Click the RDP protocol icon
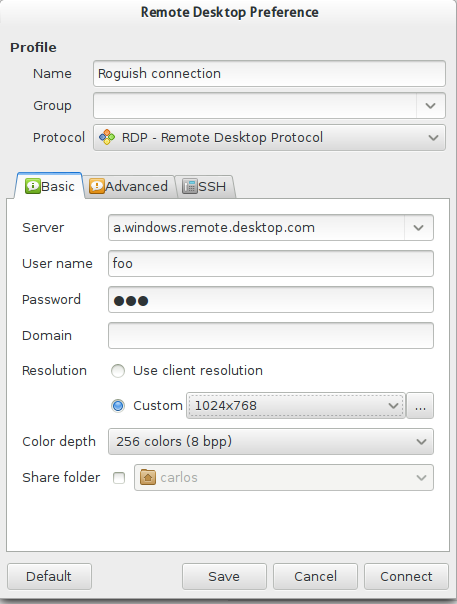 [x=107, y=137]
